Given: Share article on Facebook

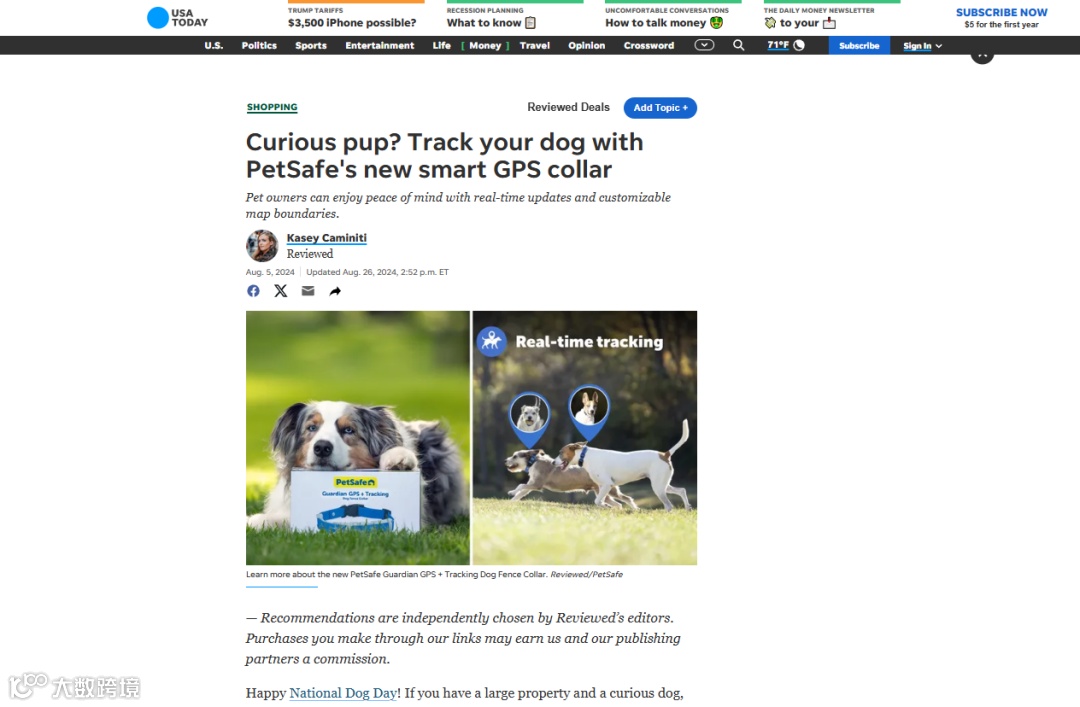Looking at the screenshot, I should tap(253, 291).
